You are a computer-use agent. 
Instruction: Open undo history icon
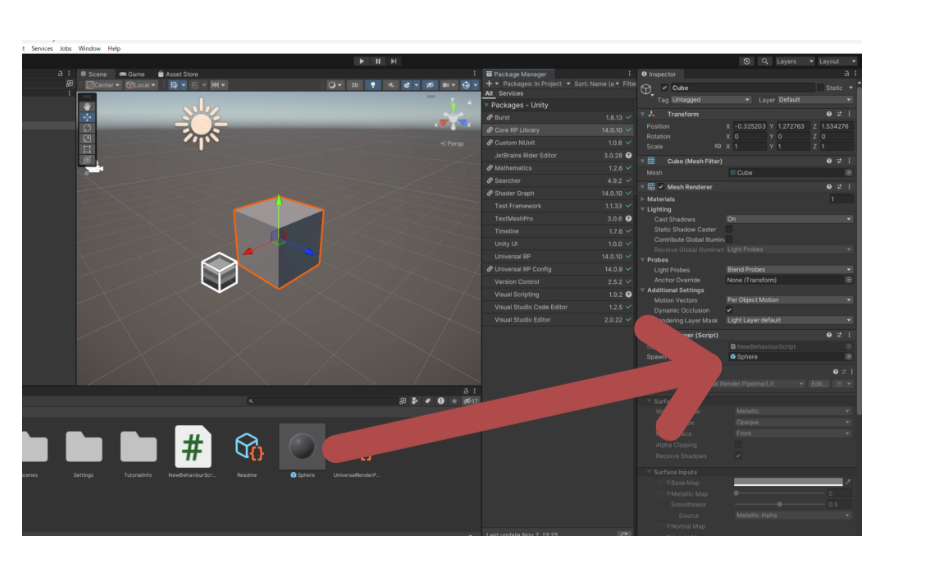[x=747, y=61]
